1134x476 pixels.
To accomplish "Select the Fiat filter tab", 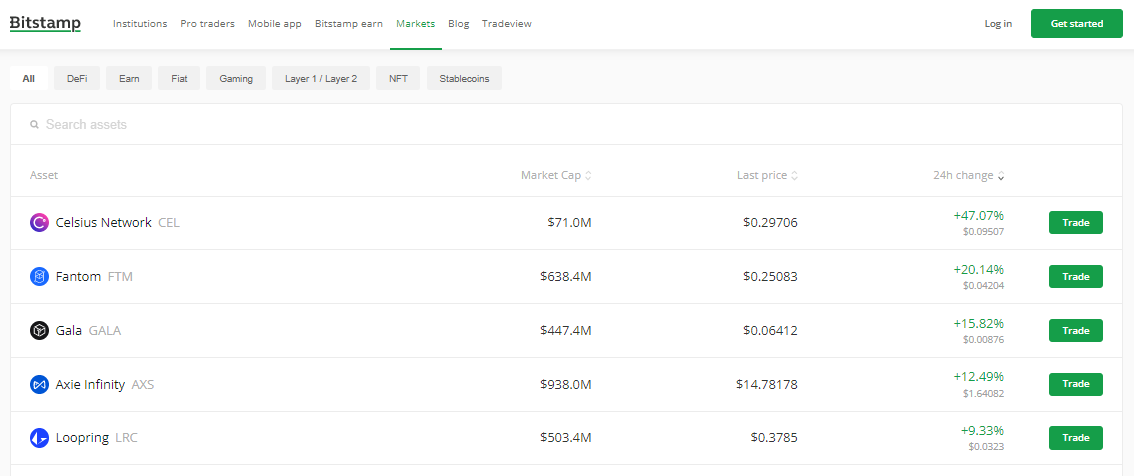I will (179, 78).
